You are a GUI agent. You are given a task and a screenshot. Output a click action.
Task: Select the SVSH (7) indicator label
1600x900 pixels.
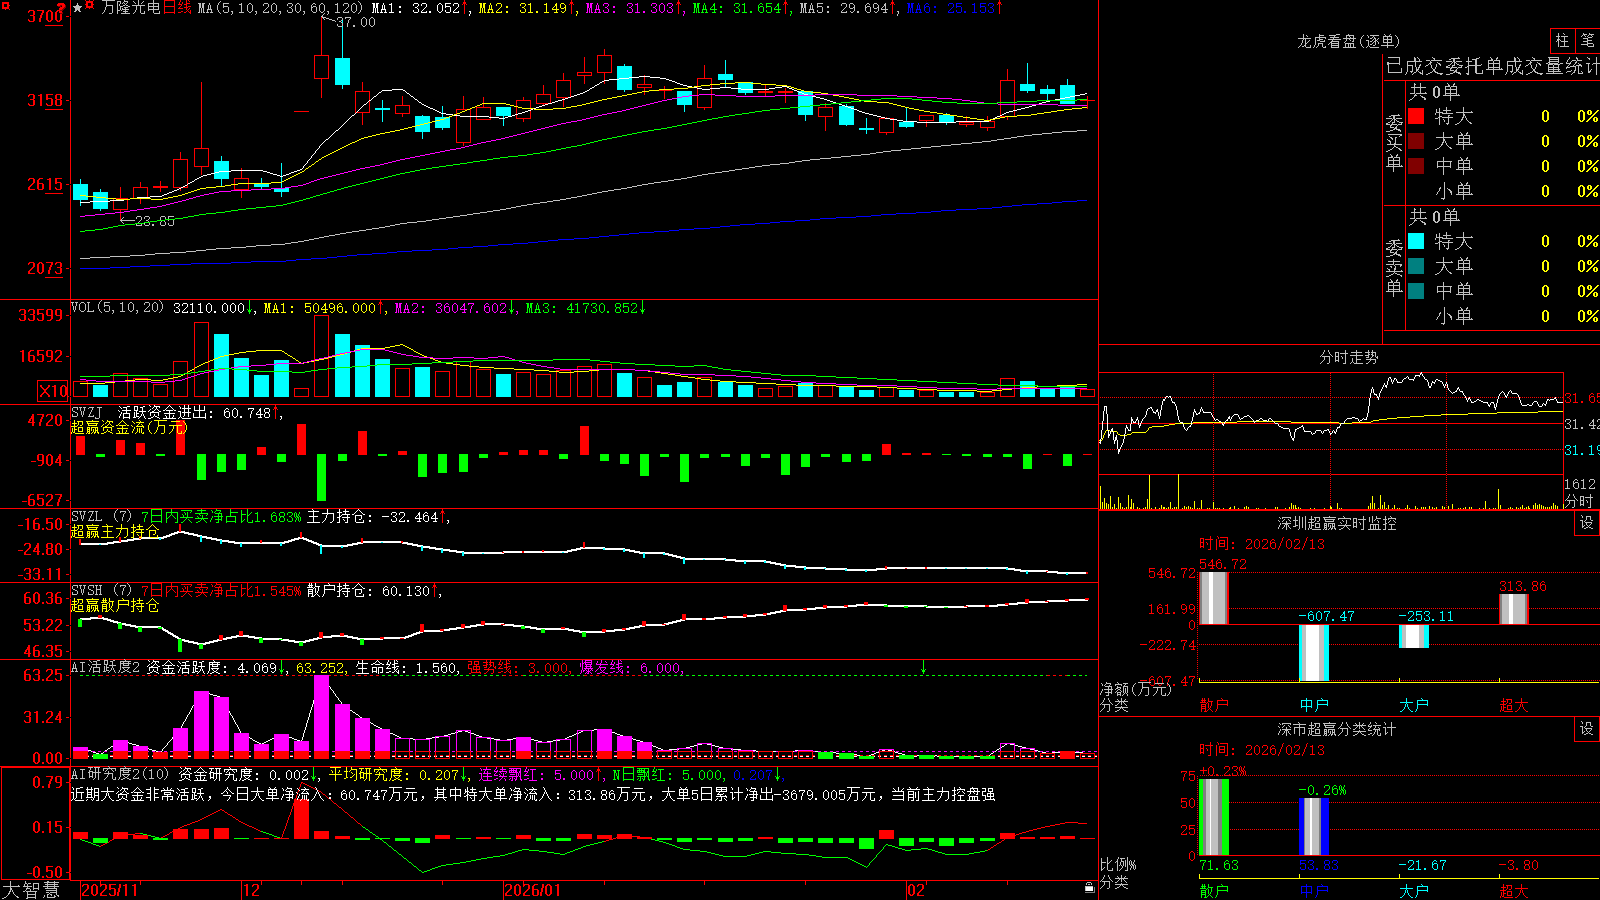[101, 591]
